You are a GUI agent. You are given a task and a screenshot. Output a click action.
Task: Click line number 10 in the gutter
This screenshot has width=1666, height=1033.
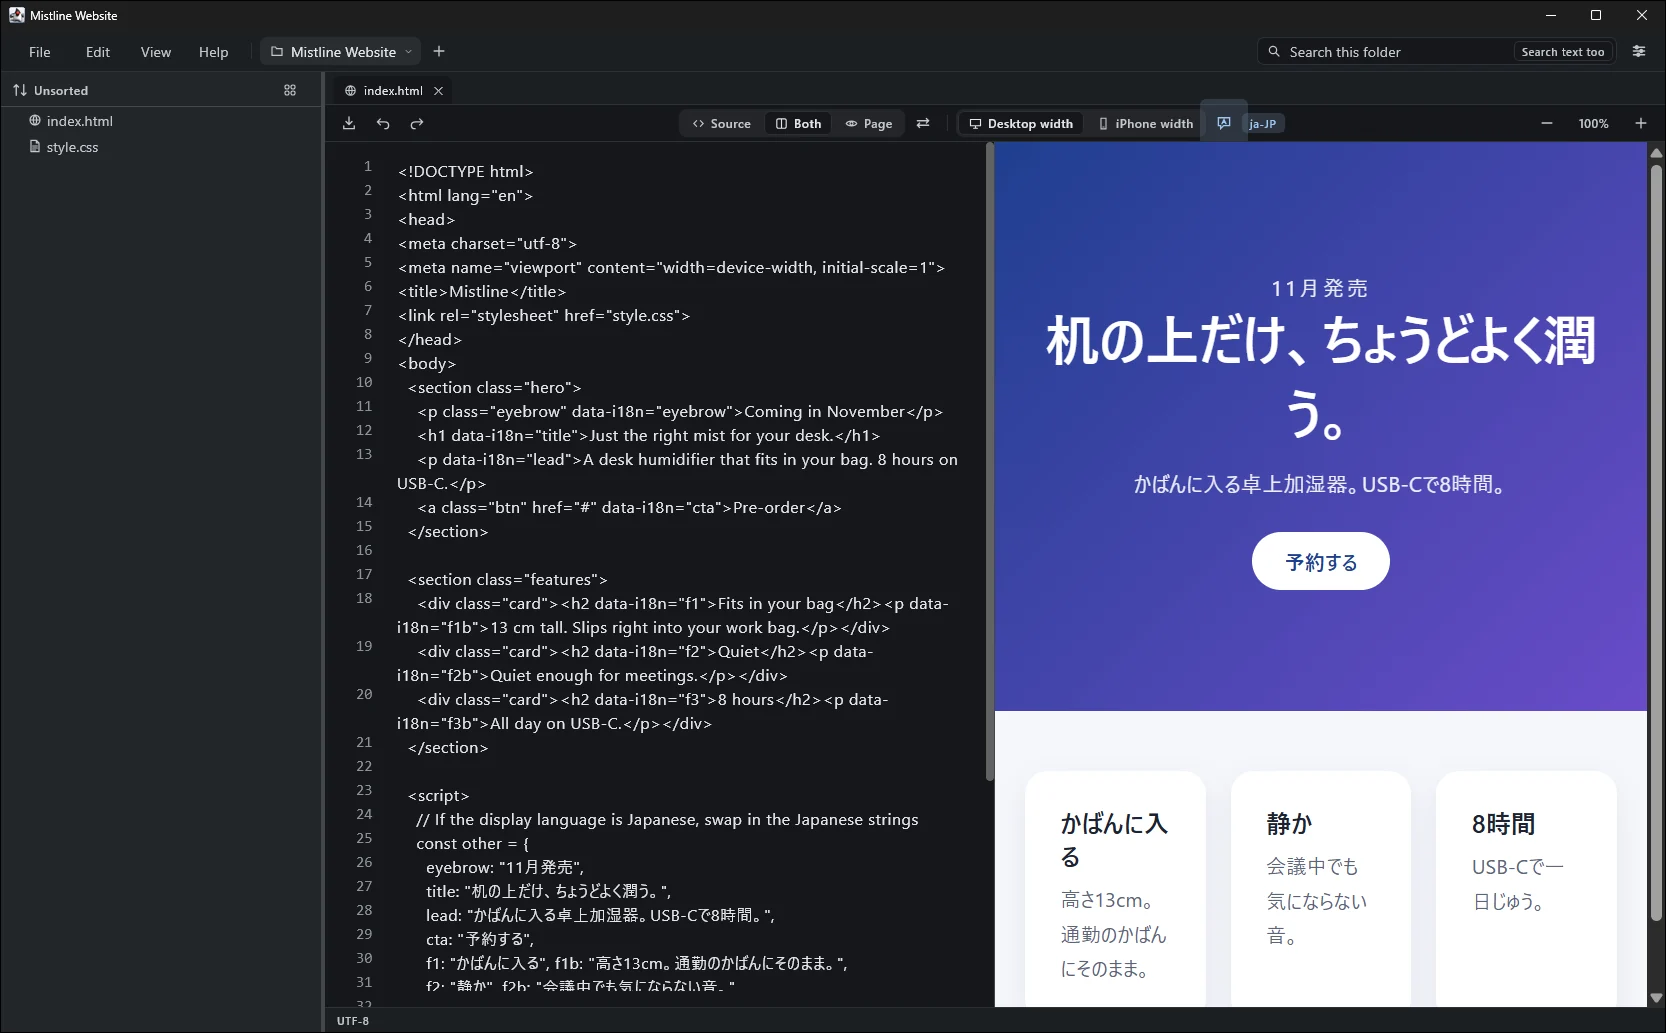(x=364, y=382)
